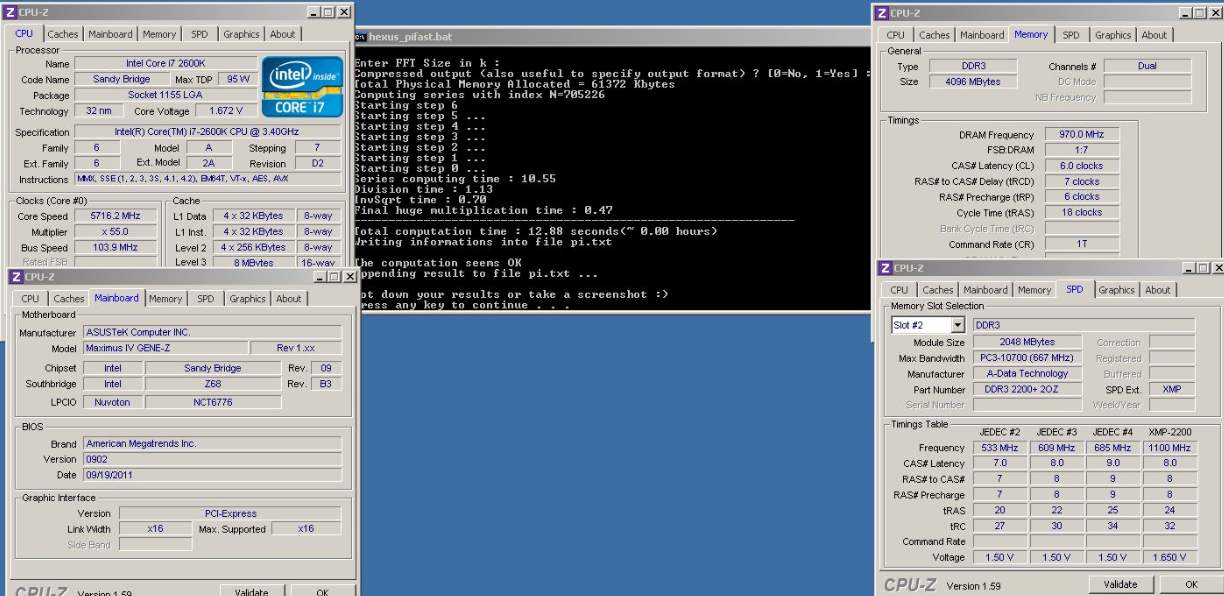Click the CAS# Latency value 6.0 clocks
Screen dimensions: 1224x596
point(1082,166)
